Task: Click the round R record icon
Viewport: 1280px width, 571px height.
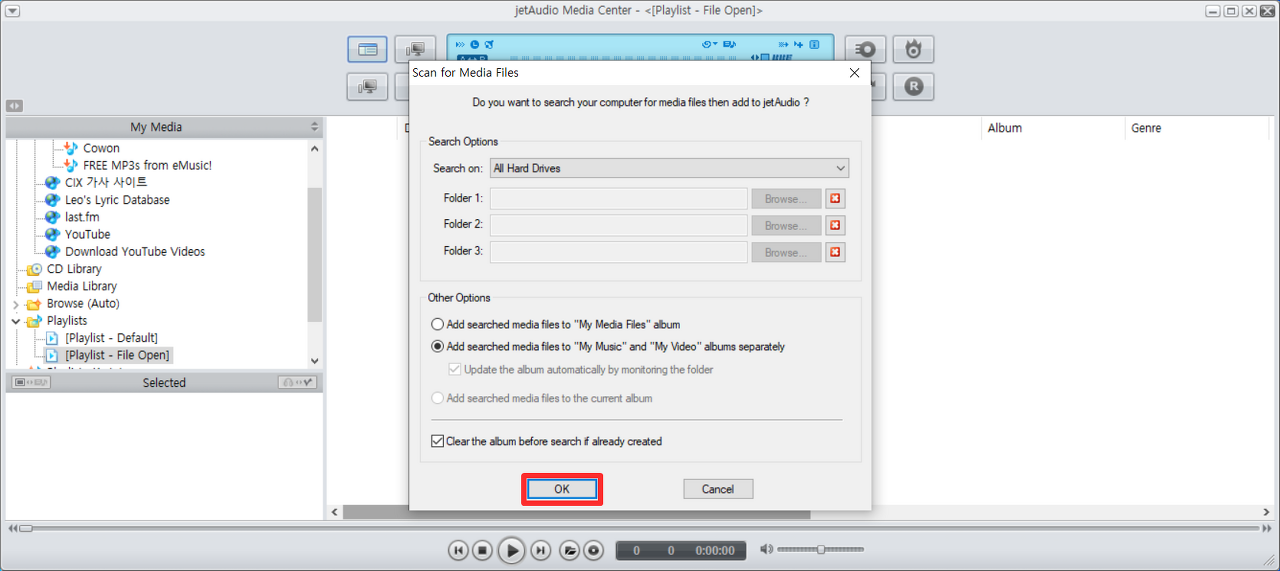Action: pyautogui.click(x=913, y=87)
